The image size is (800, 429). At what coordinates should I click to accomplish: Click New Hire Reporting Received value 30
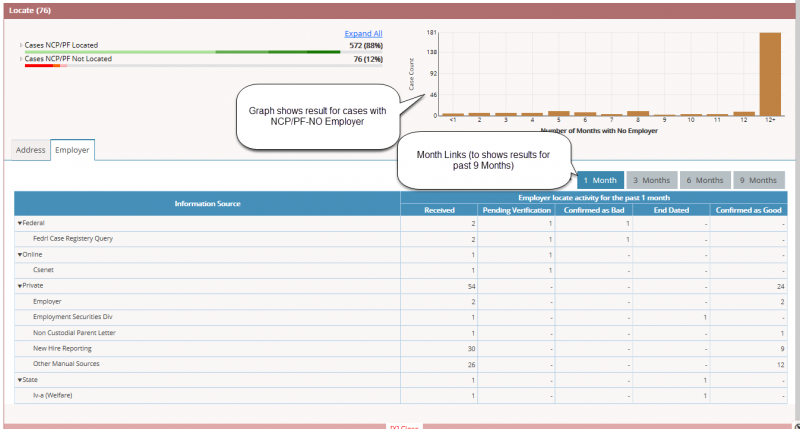(x=471, y=349)
